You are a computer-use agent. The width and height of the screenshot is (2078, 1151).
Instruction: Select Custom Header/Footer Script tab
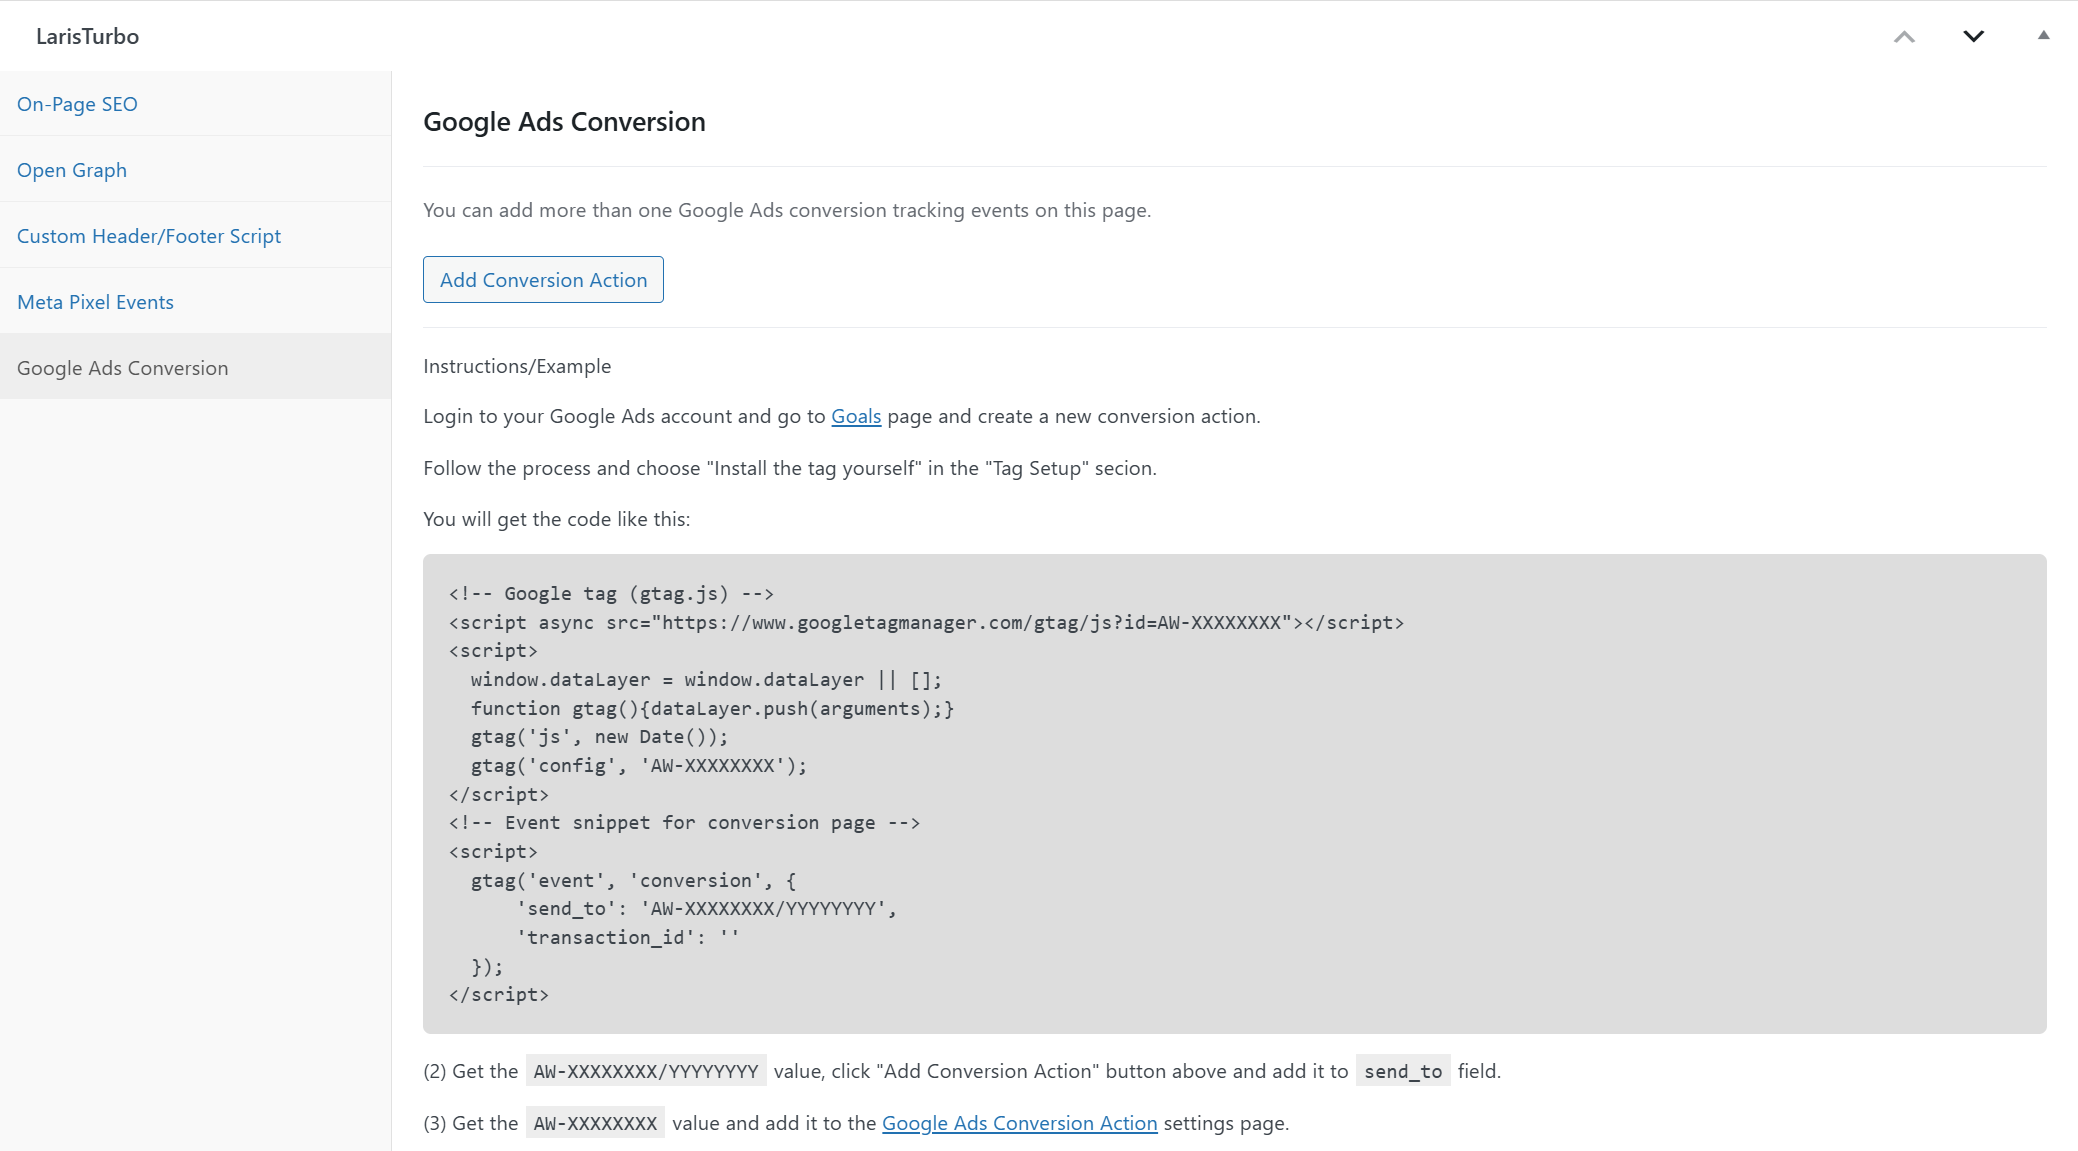tap(149, 236)
